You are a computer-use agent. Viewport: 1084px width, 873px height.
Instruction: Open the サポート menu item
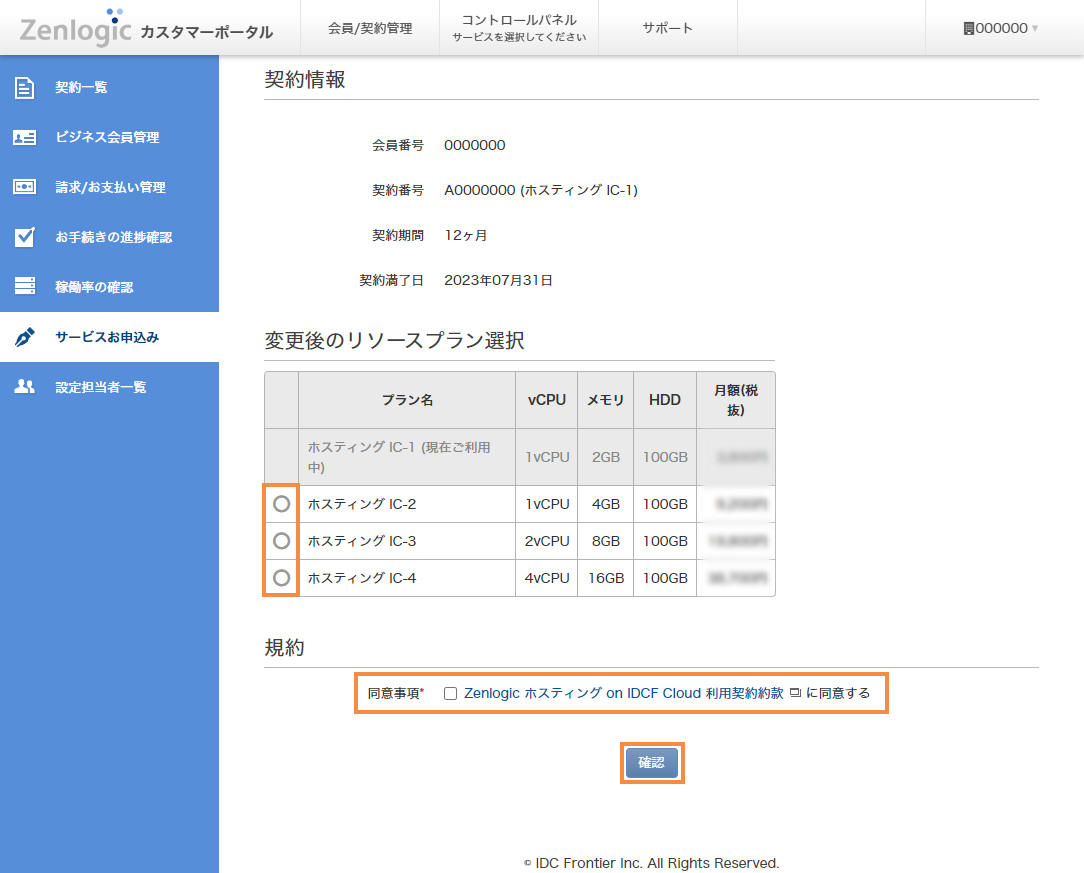[667, 28]
